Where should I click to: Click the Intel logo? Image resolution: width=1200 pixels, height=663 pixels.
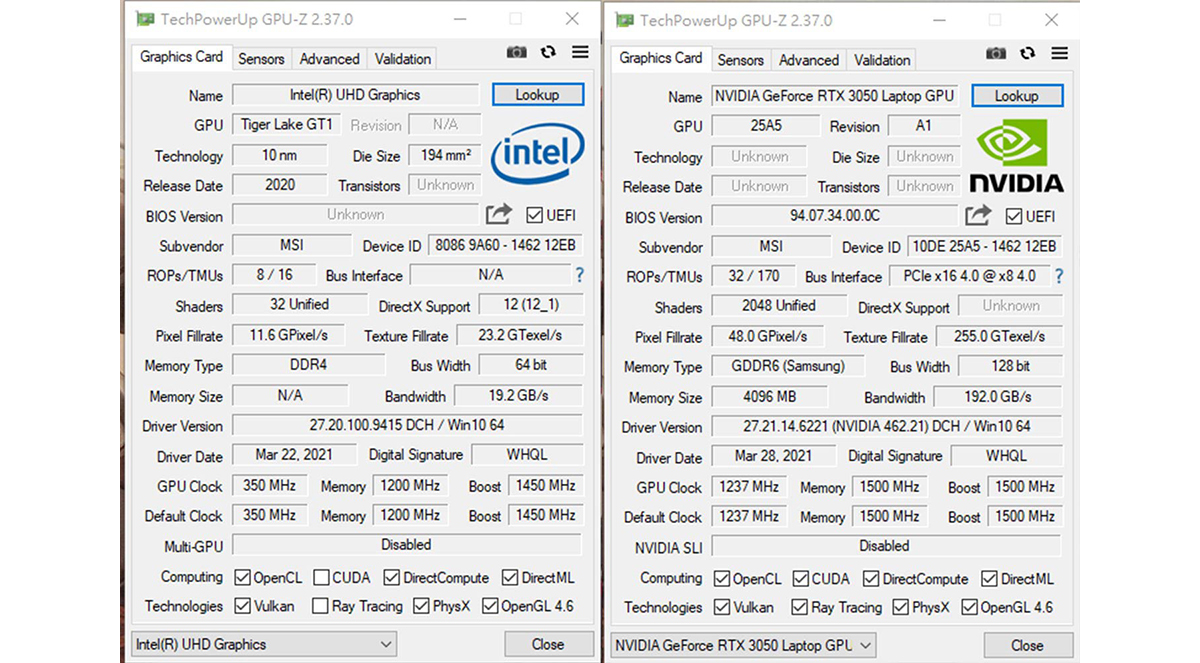(x=537, y=153)
